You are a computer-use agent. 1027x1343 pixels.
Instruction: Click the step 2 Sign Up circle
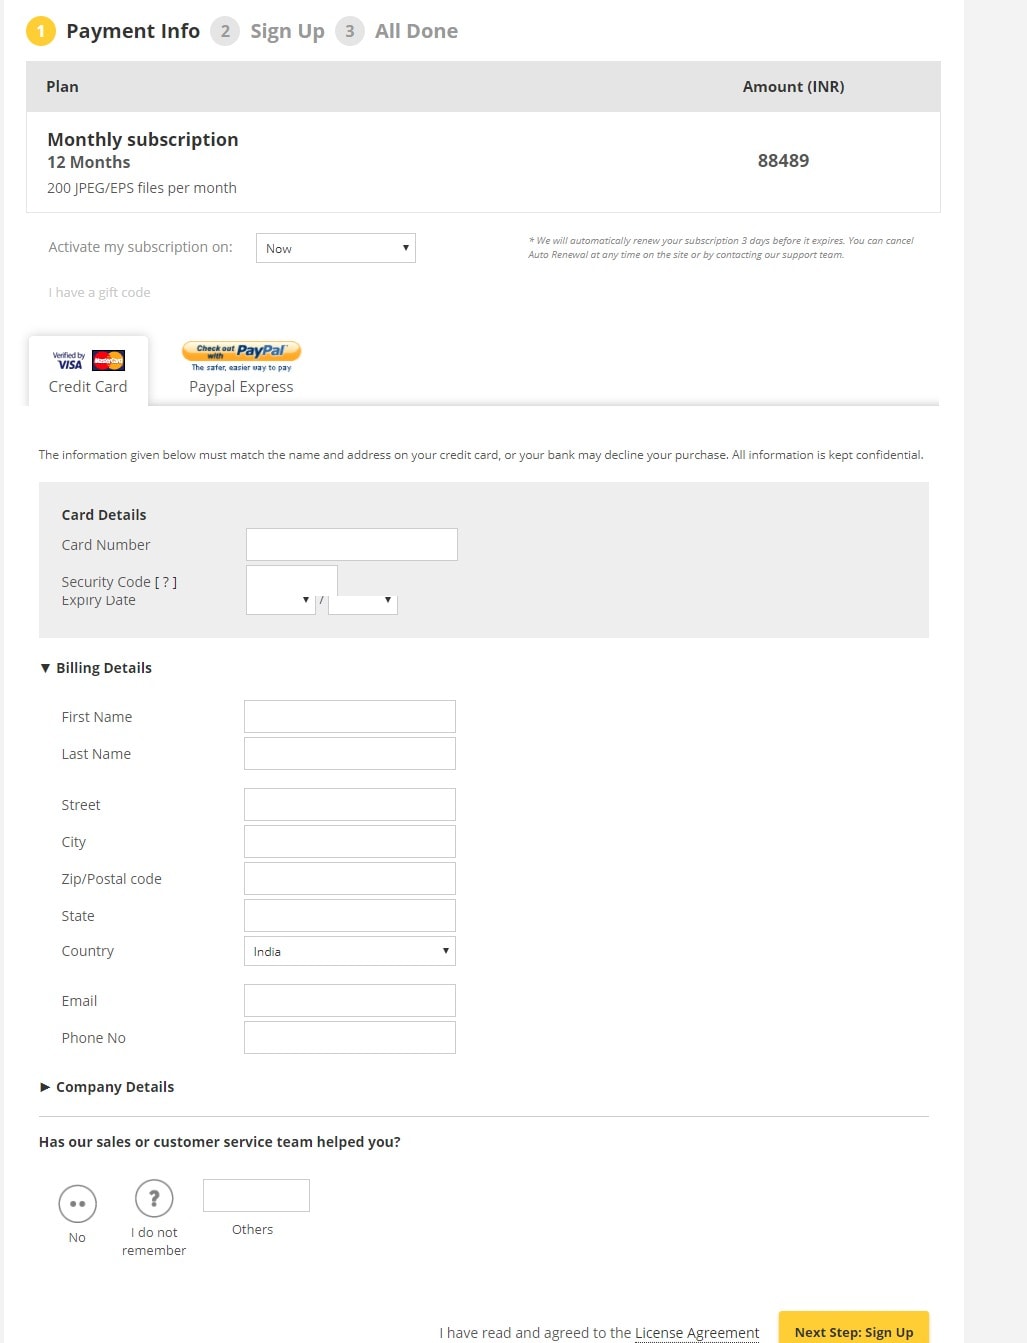(x=225, y=31)
